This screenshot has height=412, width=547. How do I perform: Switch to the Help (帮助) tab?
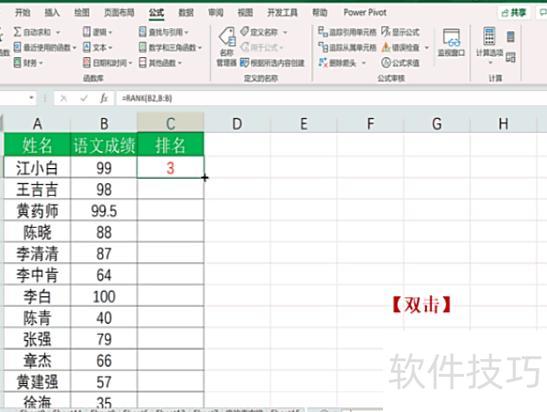click(320, 13)
